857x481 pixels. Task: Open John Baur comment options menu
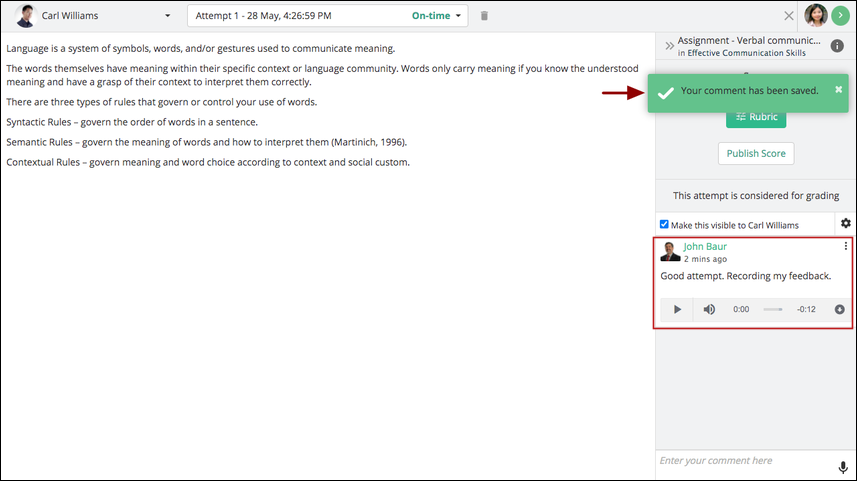(x=846, y=246)
